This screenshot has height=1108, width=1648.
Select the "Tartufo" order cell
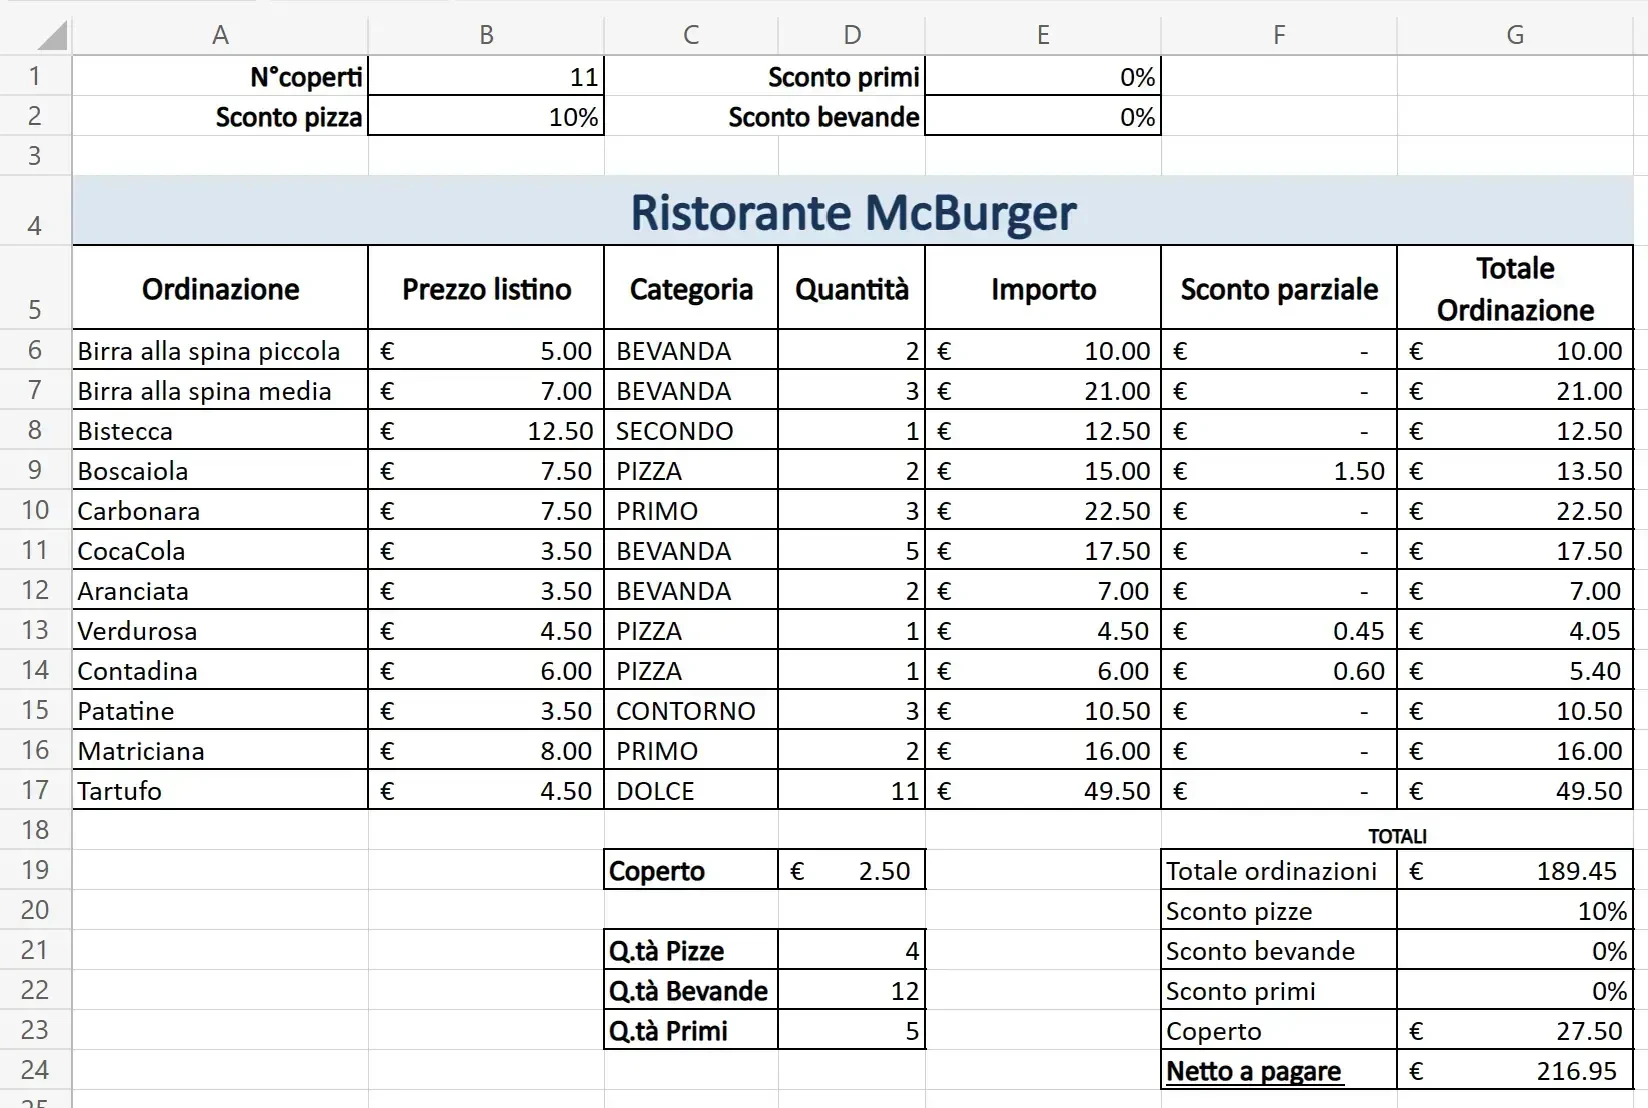[220, 790]
